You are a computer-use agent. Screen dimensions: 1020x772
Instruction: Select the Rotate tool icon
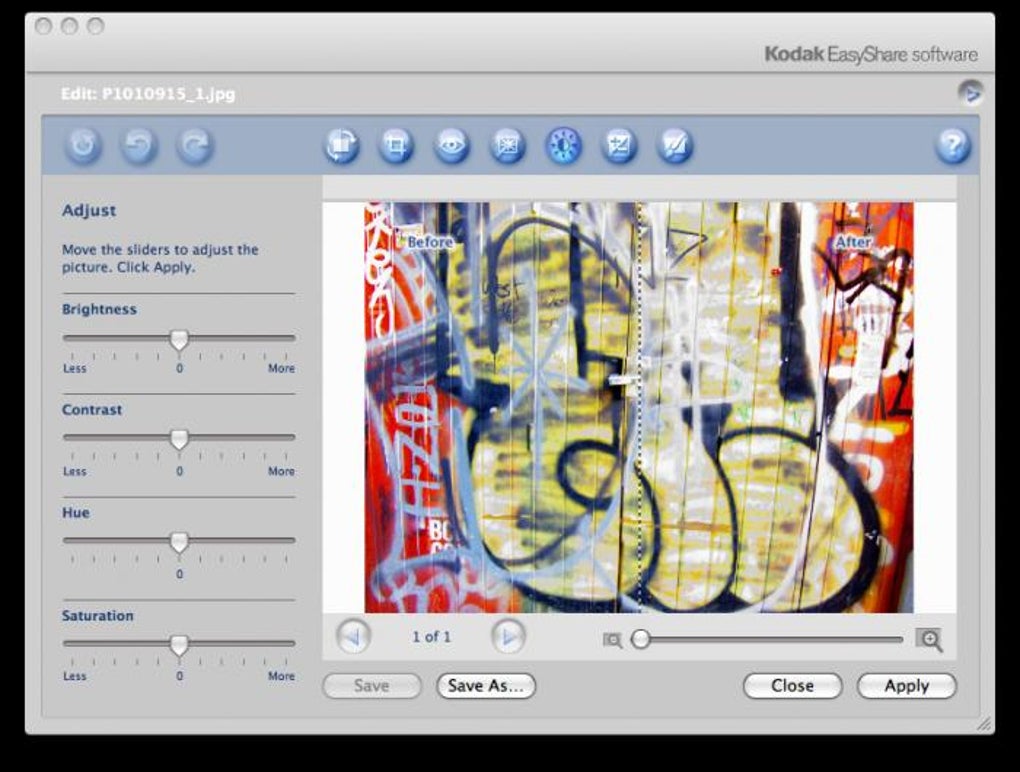pyautogui.click(x=342, y=144)
